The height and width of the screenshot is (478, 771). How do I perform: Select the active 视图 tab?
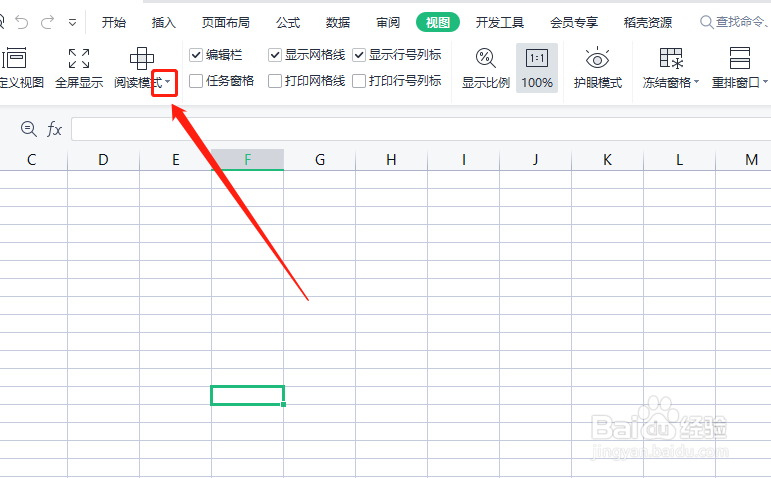438,23
